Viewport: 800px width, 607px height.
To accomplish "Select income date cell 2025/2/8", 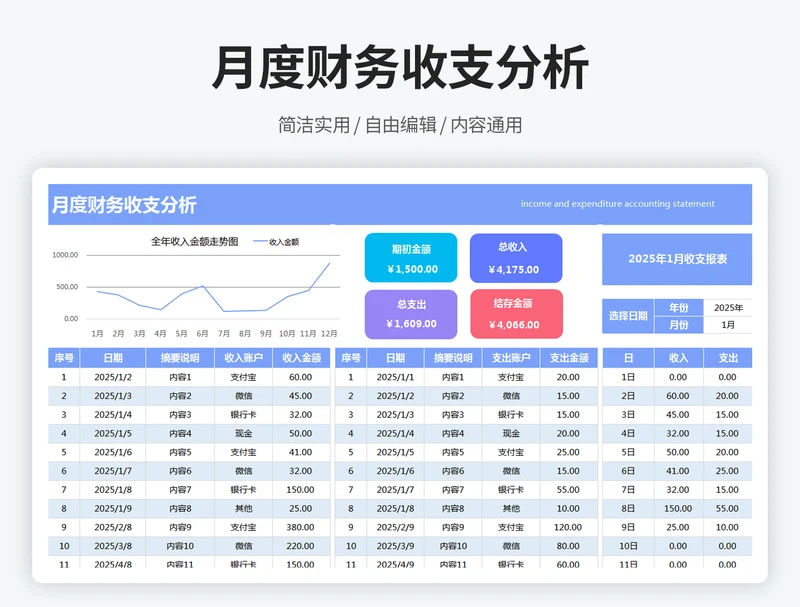I will [113, 527].
